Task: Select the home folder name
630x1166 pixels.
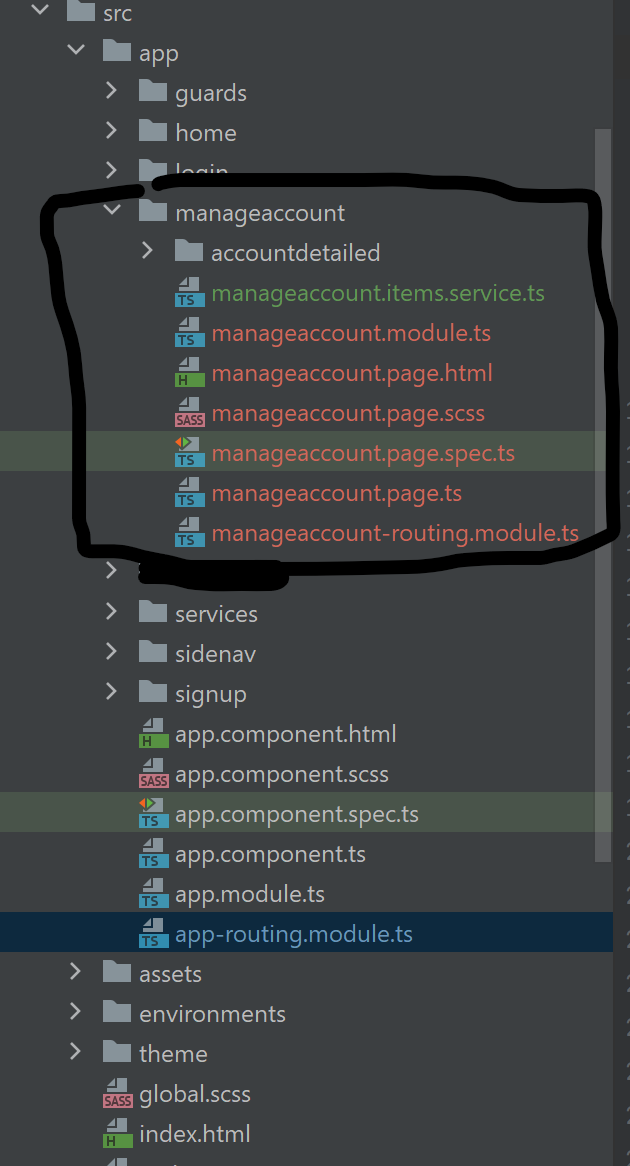Action: coord(205,132)
